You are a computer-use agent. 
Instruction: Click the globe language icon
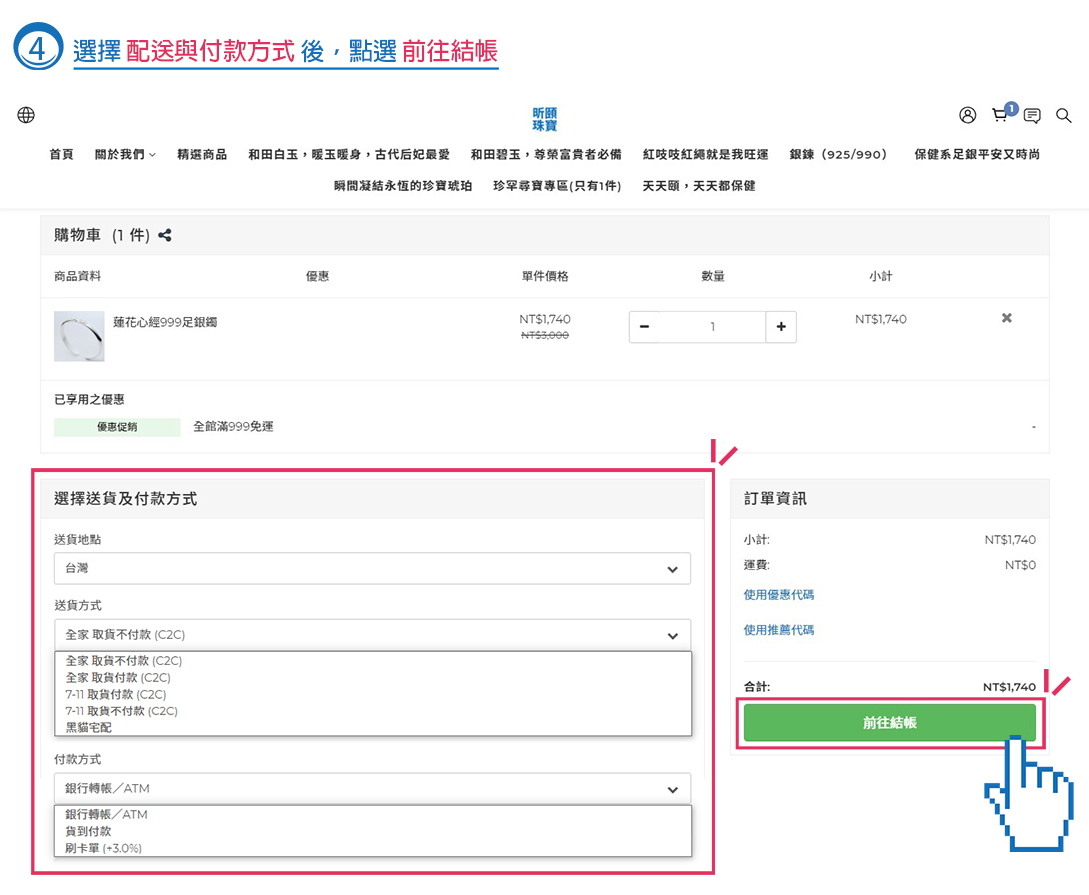[x=26, y=115]
